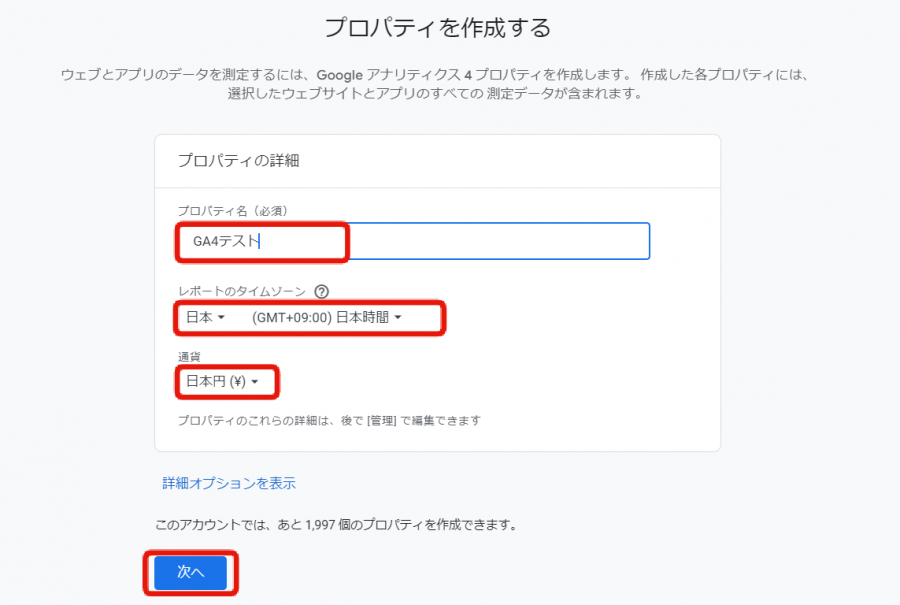Screen dimensions: 900x605
Task: Click the dropdown arrow next to 日本
Action: (222, 316)
